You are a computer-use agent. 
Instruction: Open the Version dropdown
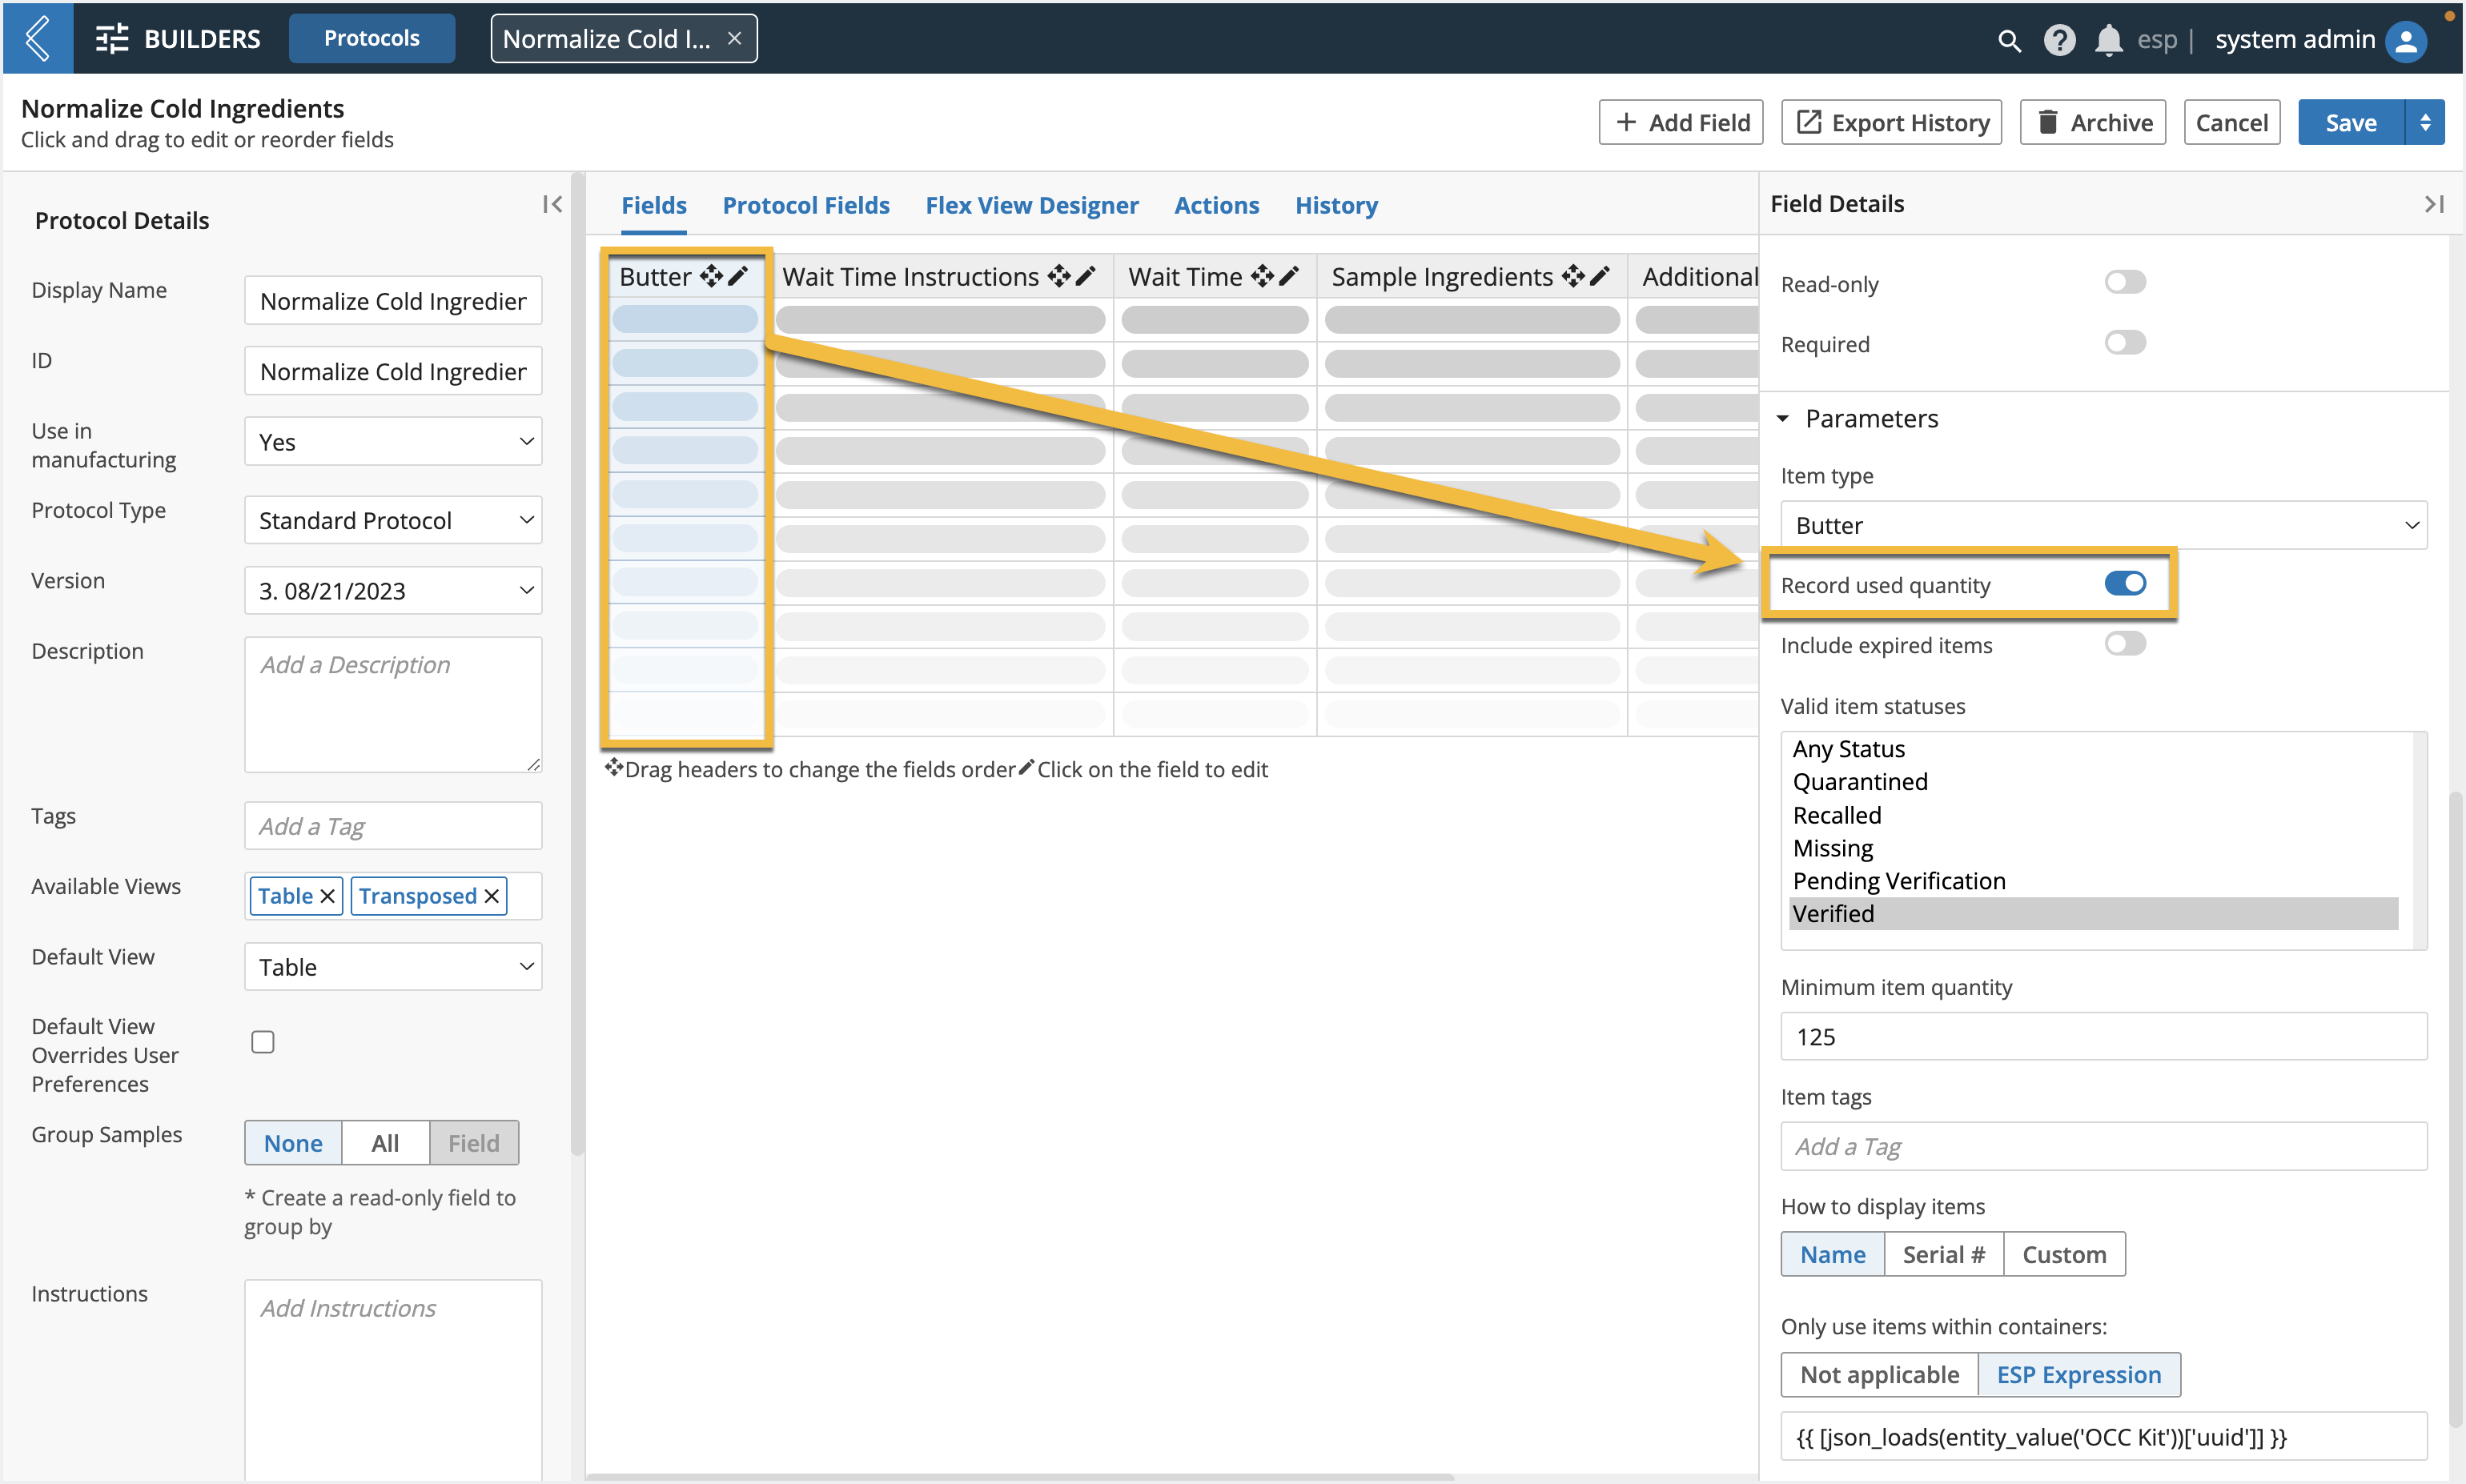pyautogui.click(x=393, y=591)
